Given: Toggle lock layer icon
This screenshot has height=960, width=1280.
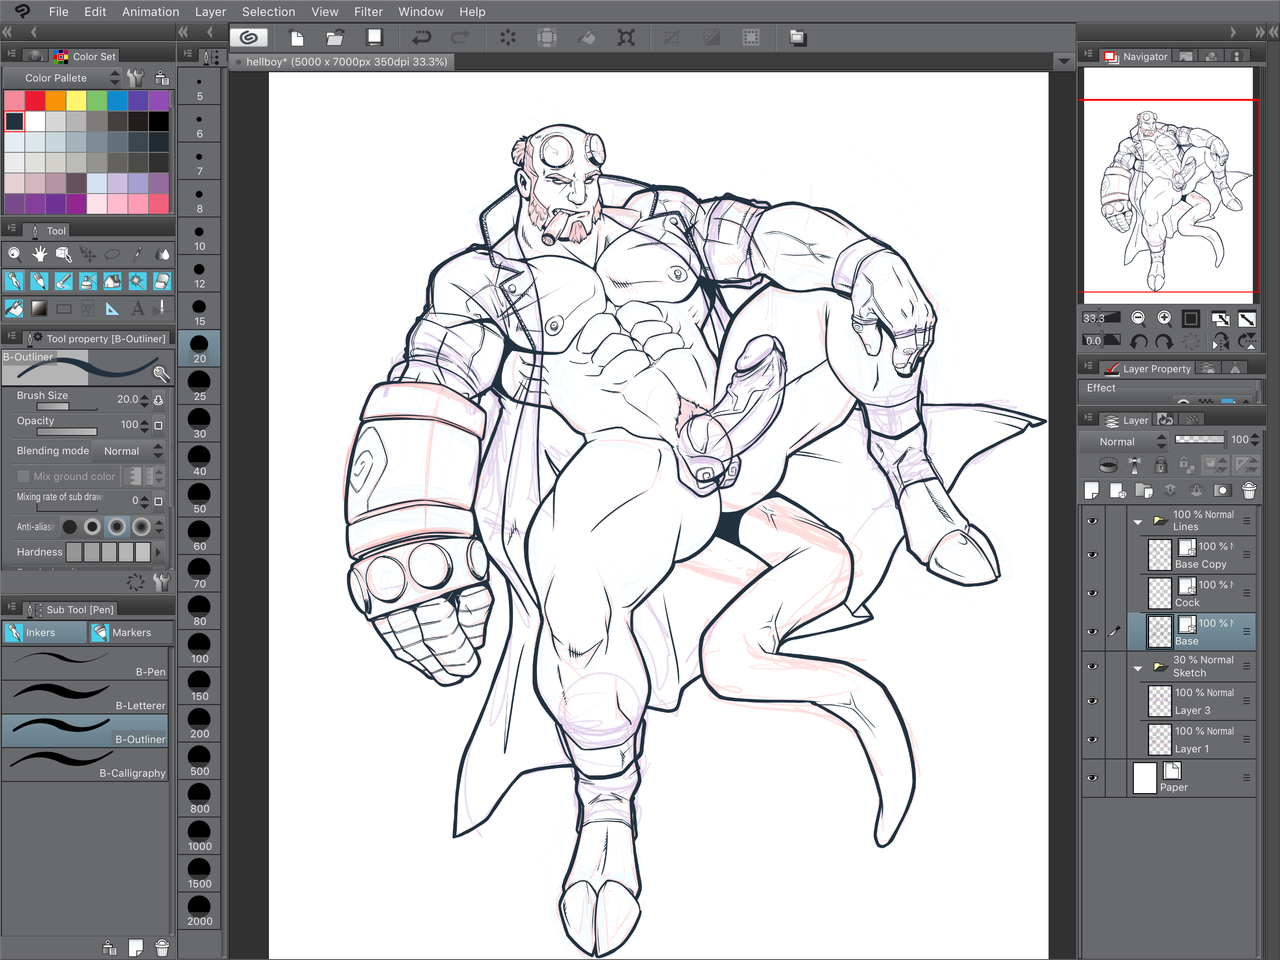Looking at the screenshot, I should coord(1160,465).
